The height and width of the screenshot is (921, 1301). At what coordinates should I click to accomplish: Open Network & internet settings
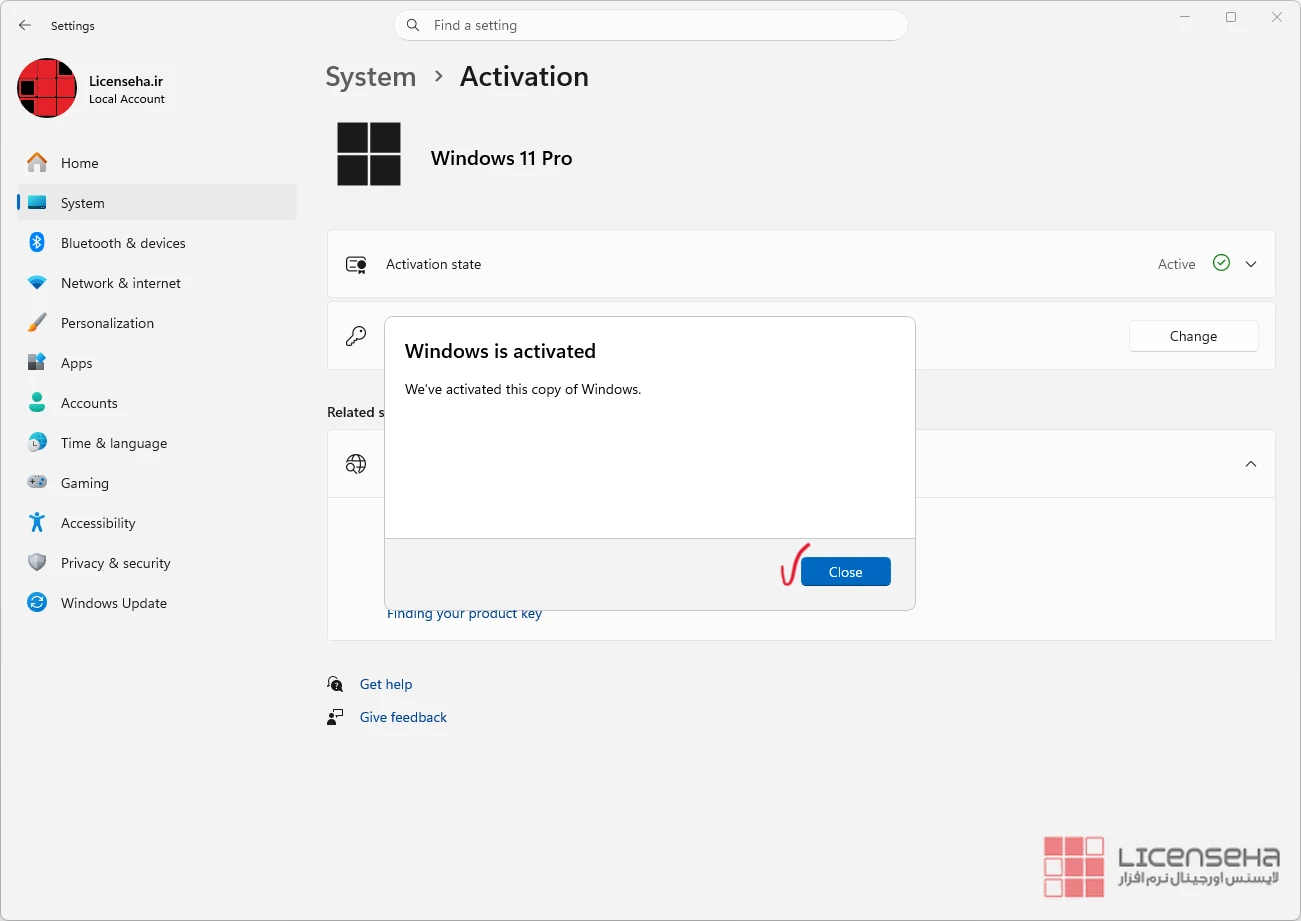[157, 283]
